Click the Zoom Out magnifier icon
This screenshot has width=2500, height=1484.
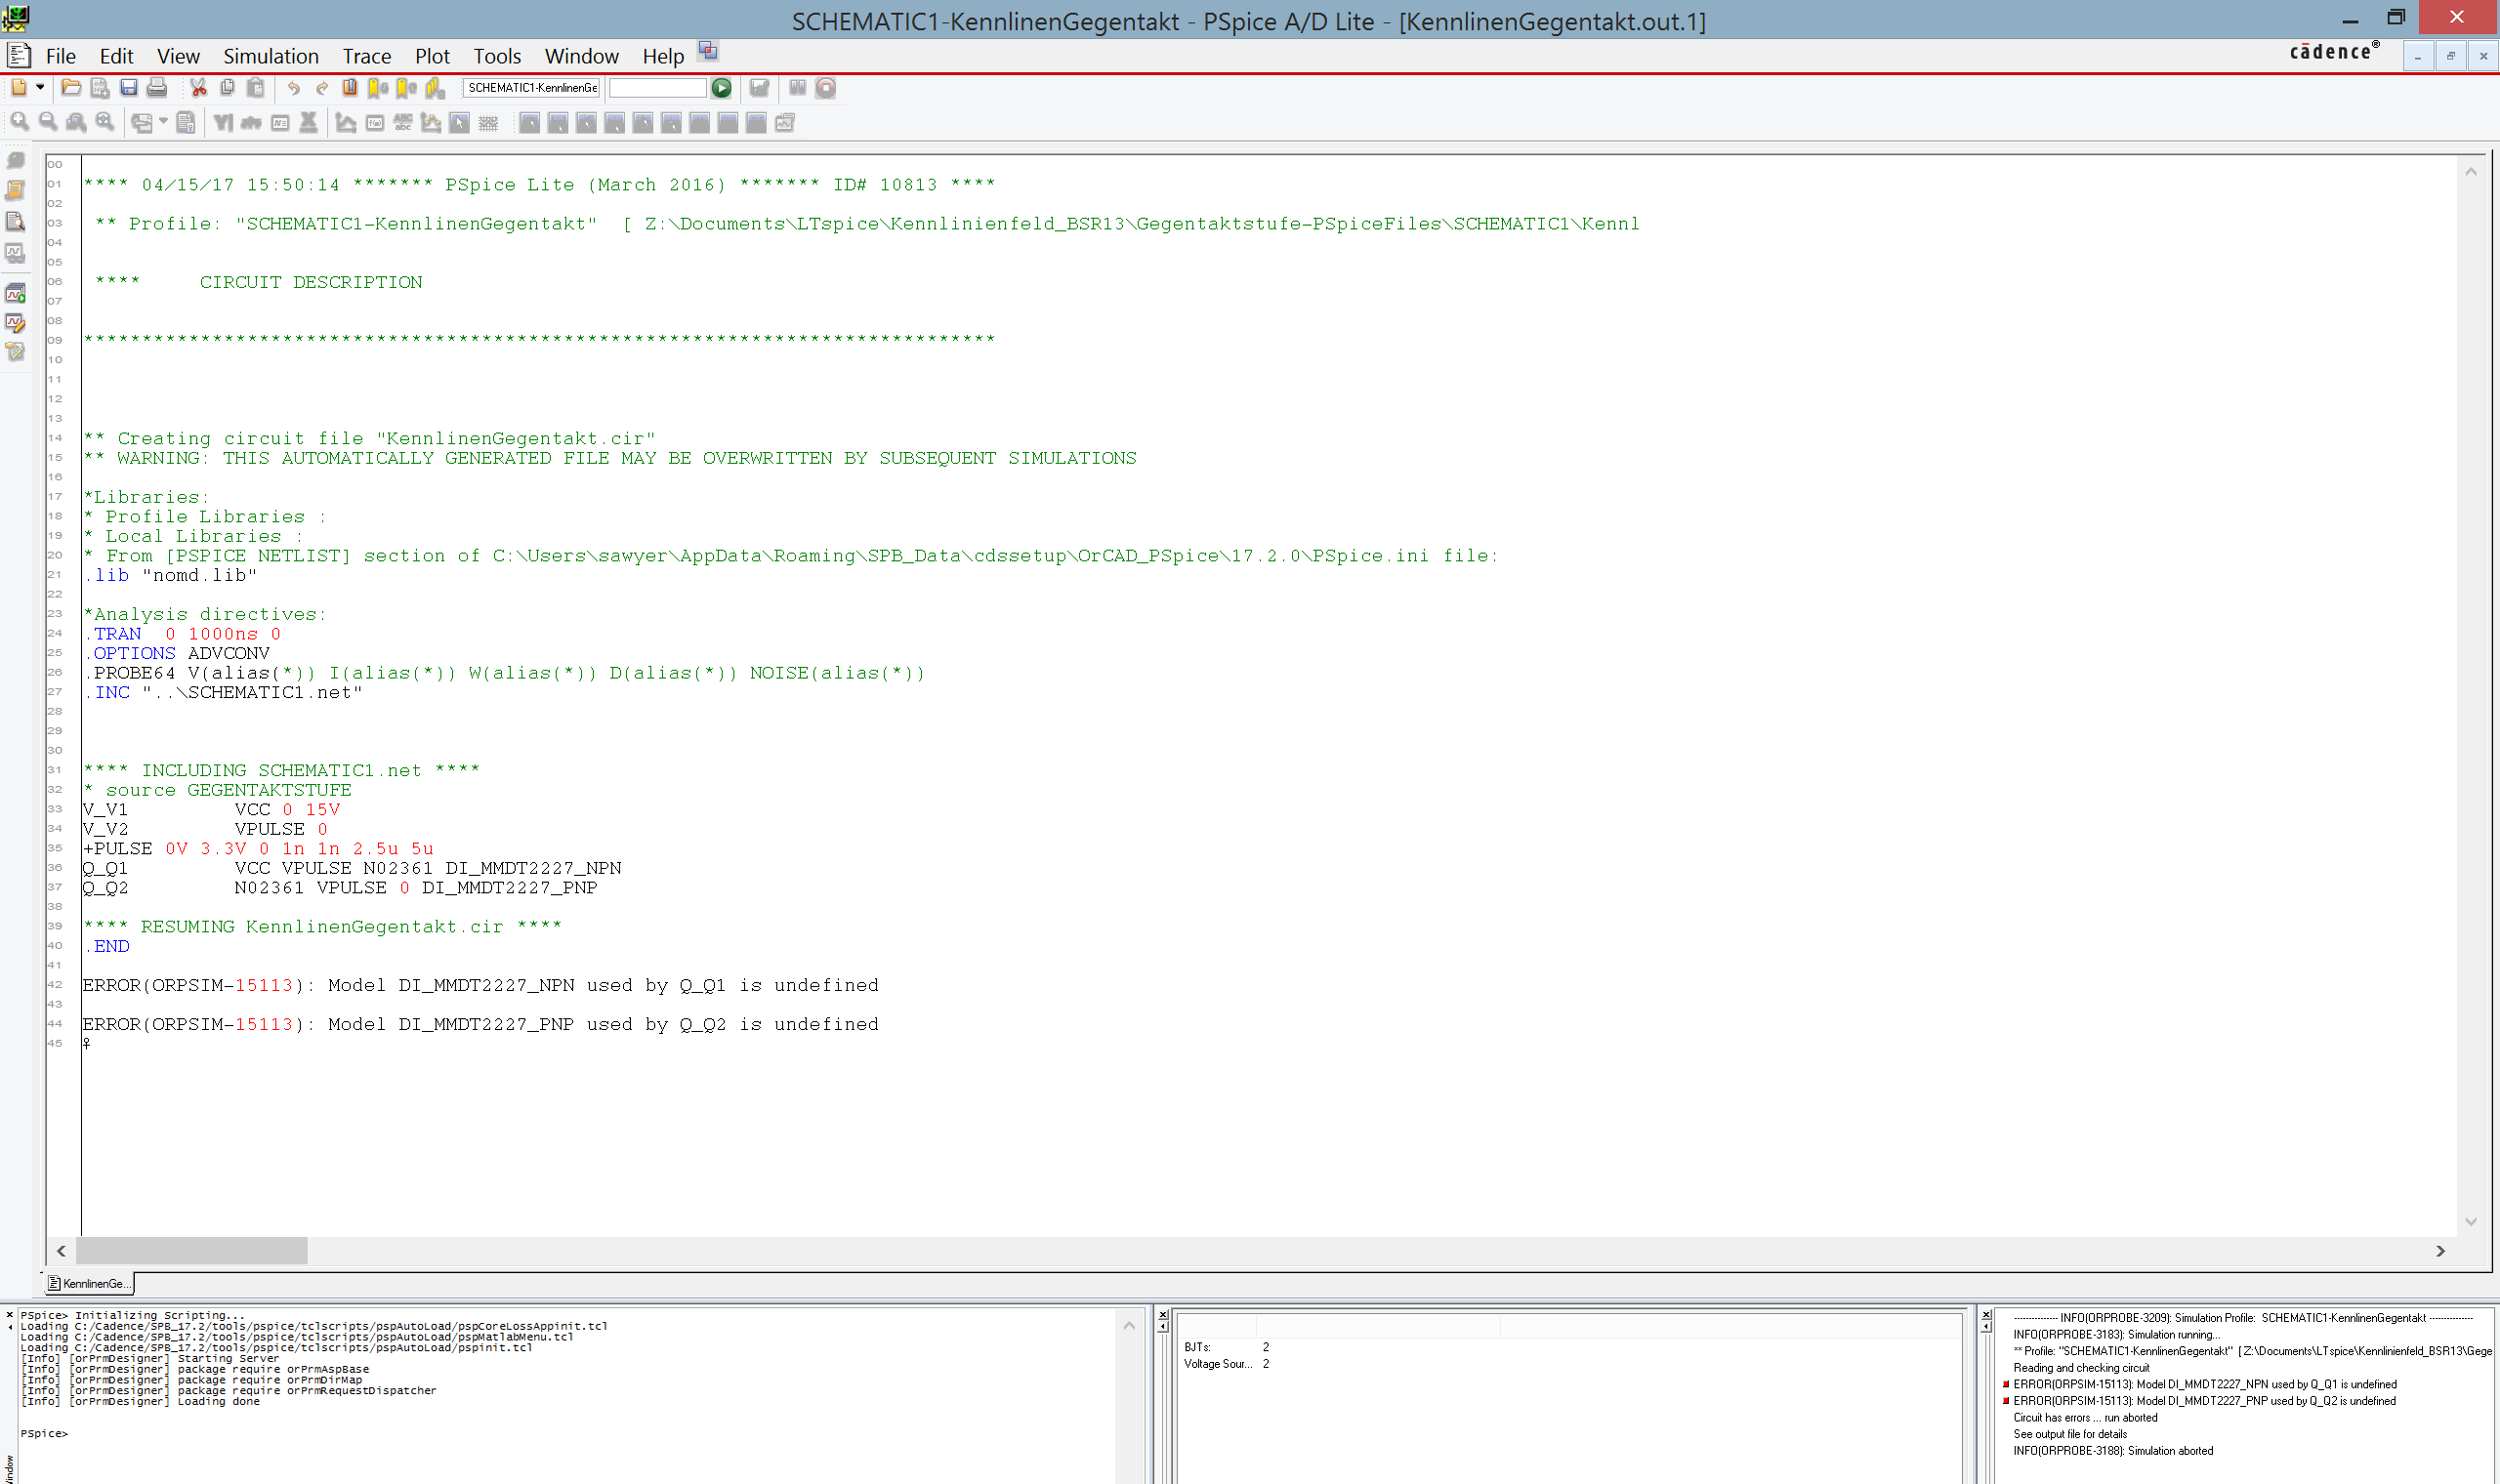tap(48, 122)
